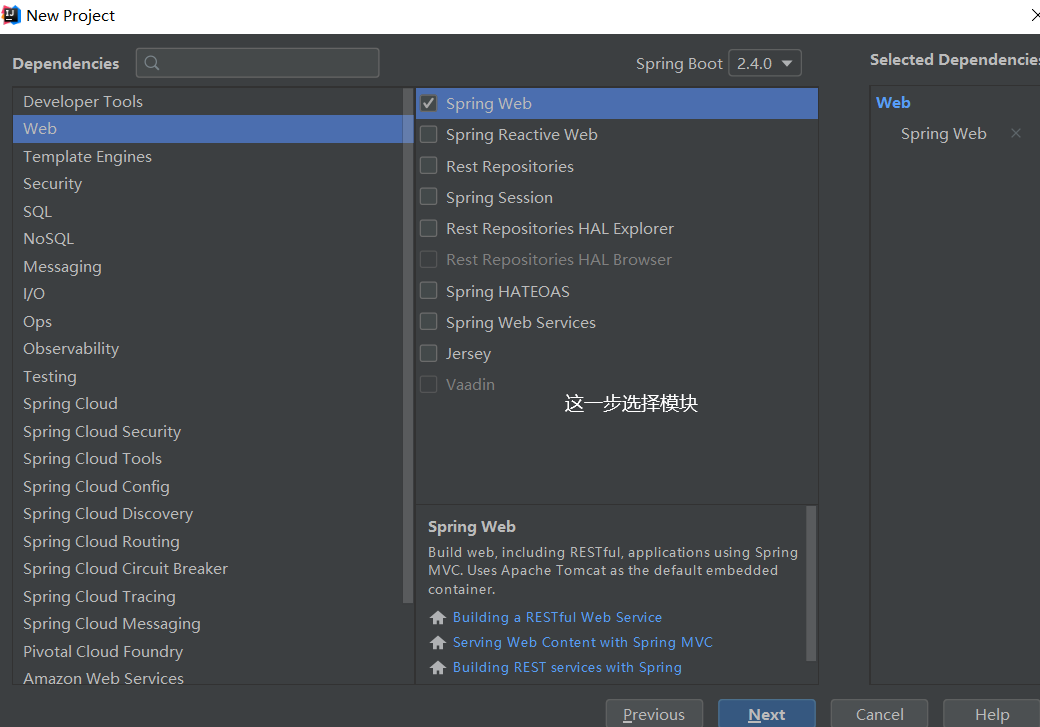Click the description panel scrollbar
This screenshot has height=727, width=1040.
click(x=811, y=584)
